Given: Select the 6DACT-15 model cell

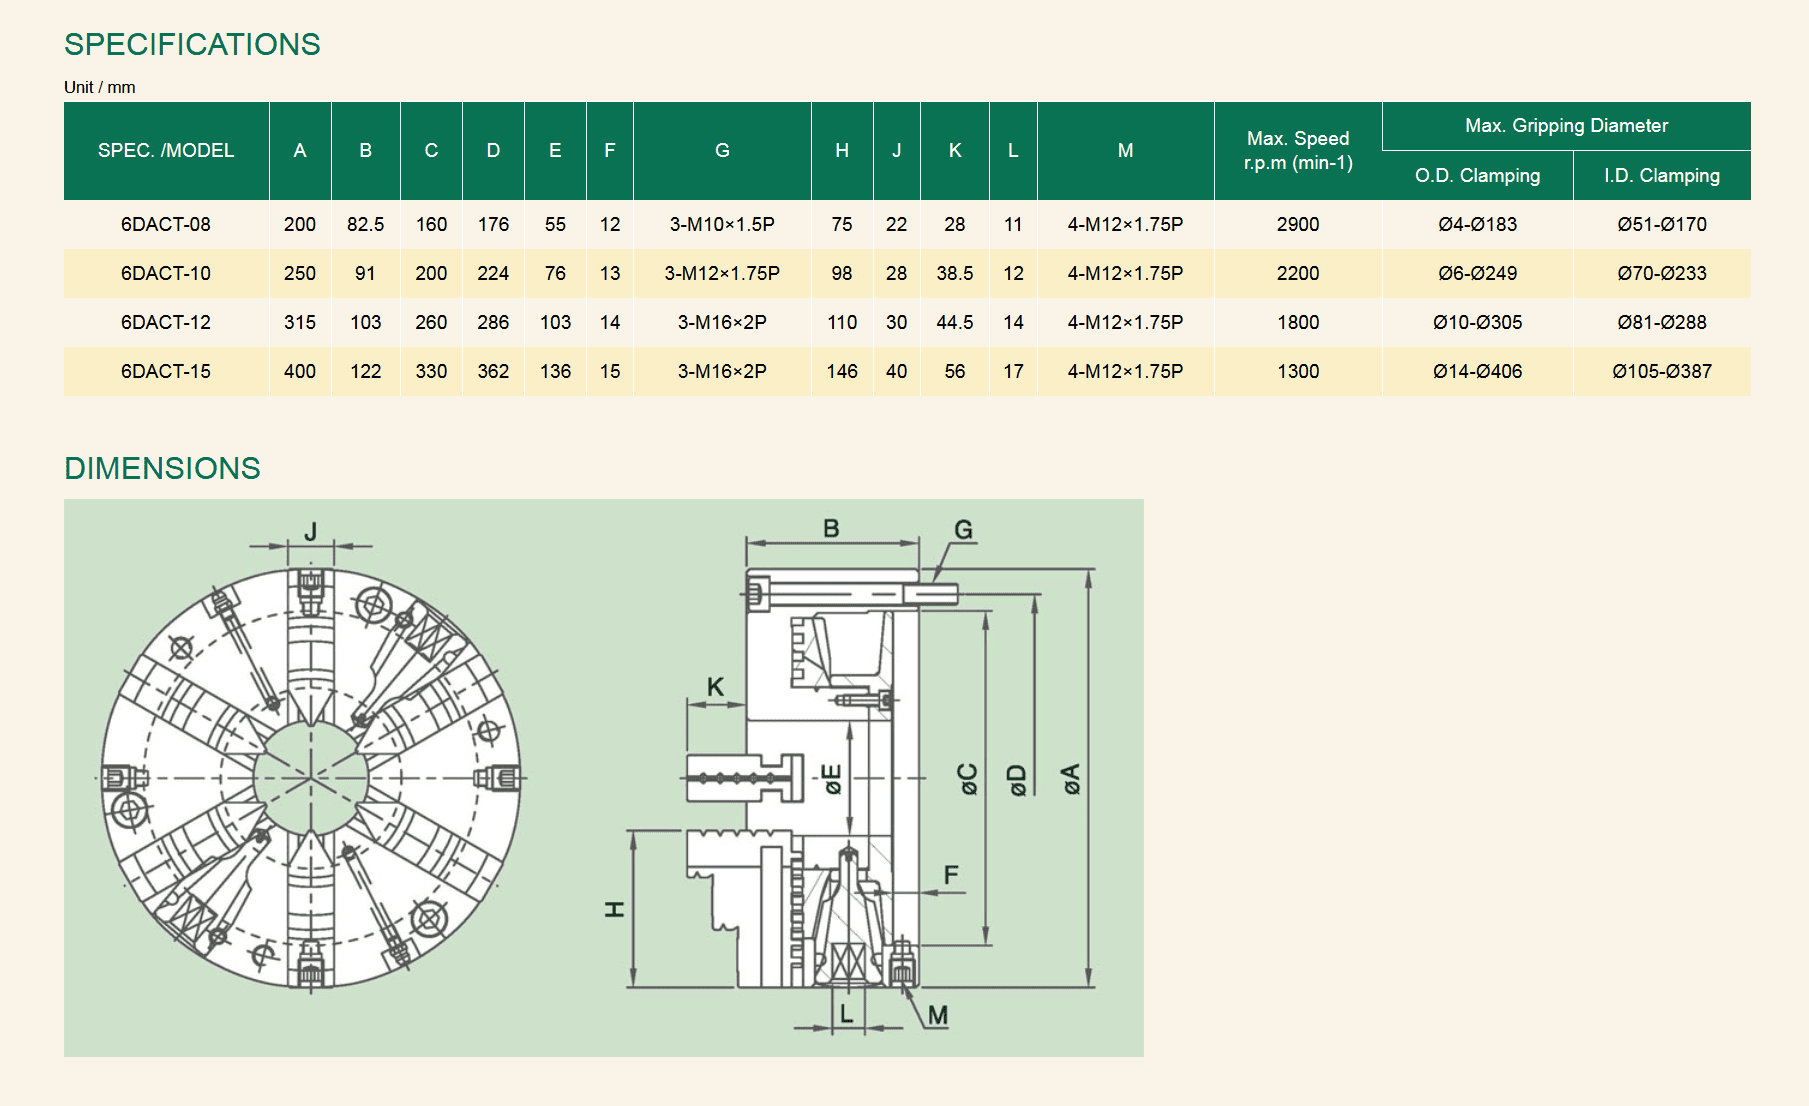Looking at the screenshot, I should coord(166,371).
